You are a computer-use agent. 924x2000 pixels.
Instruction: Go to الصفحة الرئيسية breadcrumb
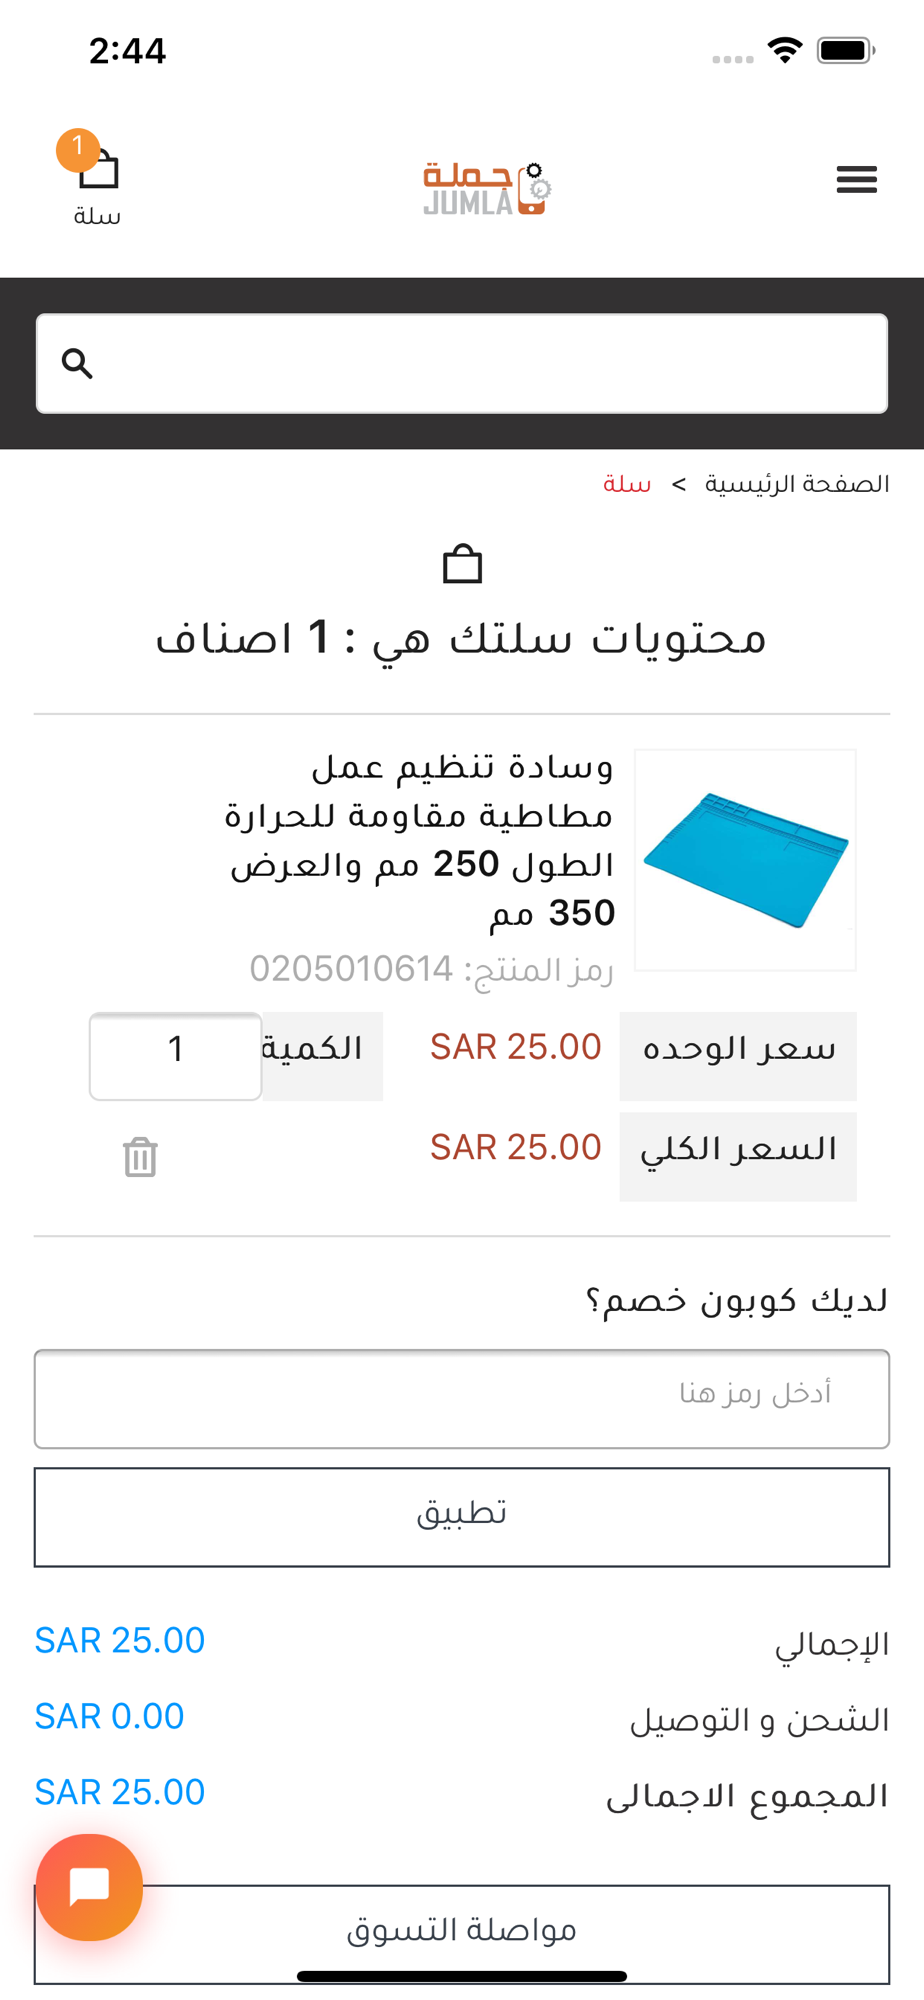click(x=797, y=484)
